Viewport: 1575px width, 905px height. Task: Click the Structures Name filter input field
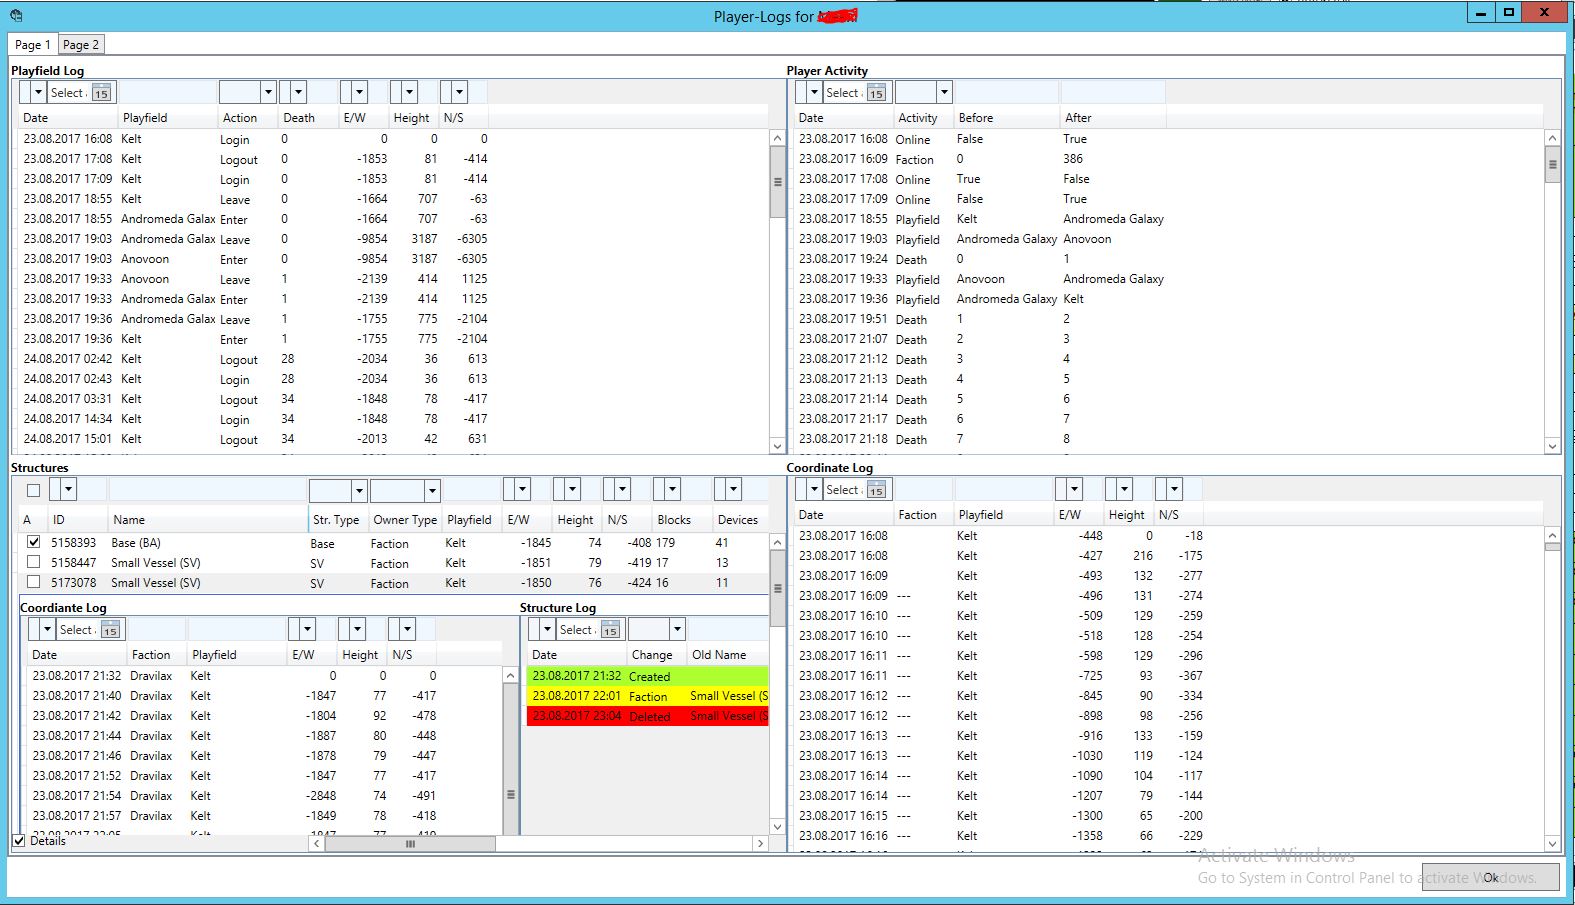point(207,490)
